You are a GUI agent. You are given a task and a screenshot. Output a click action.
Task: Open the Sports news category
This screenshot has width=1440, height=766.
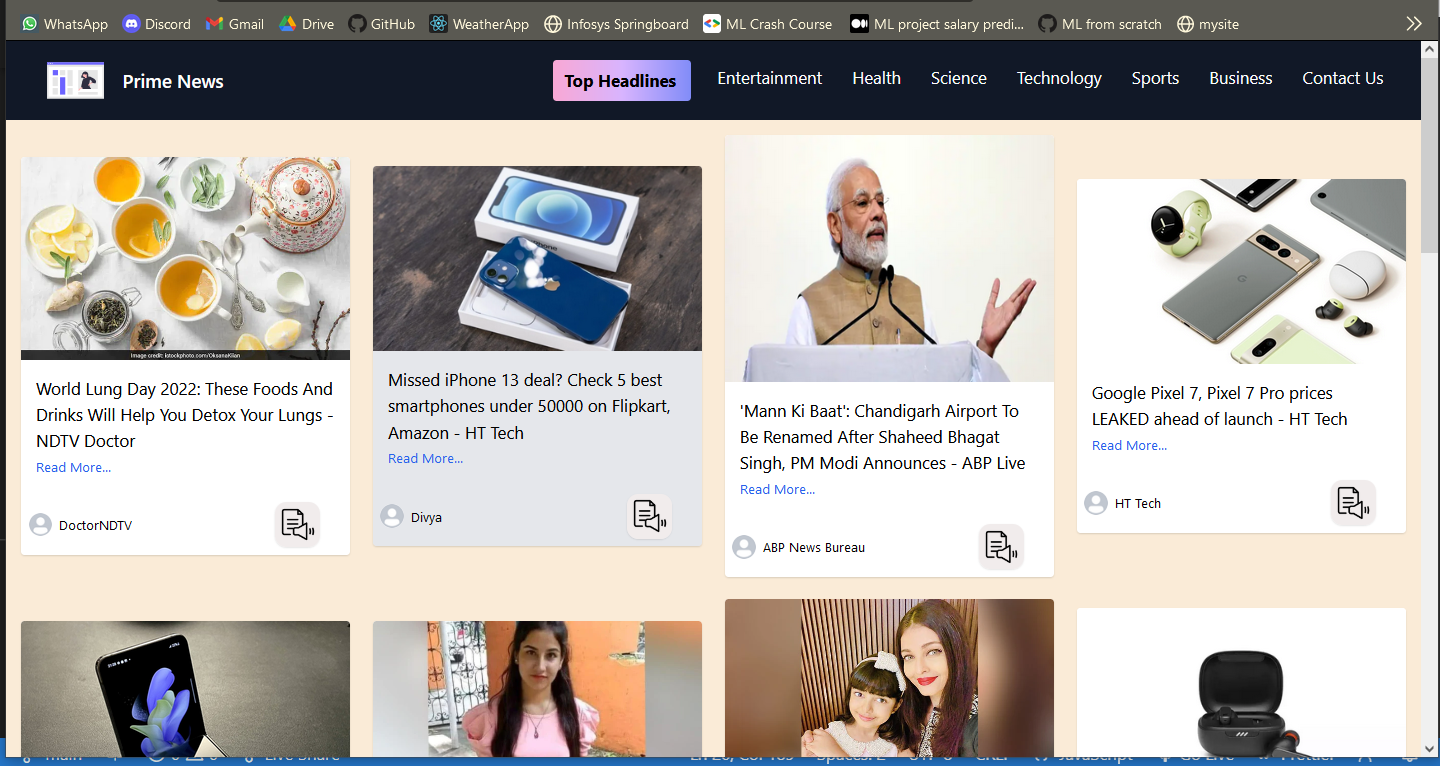coord(1155,78)
